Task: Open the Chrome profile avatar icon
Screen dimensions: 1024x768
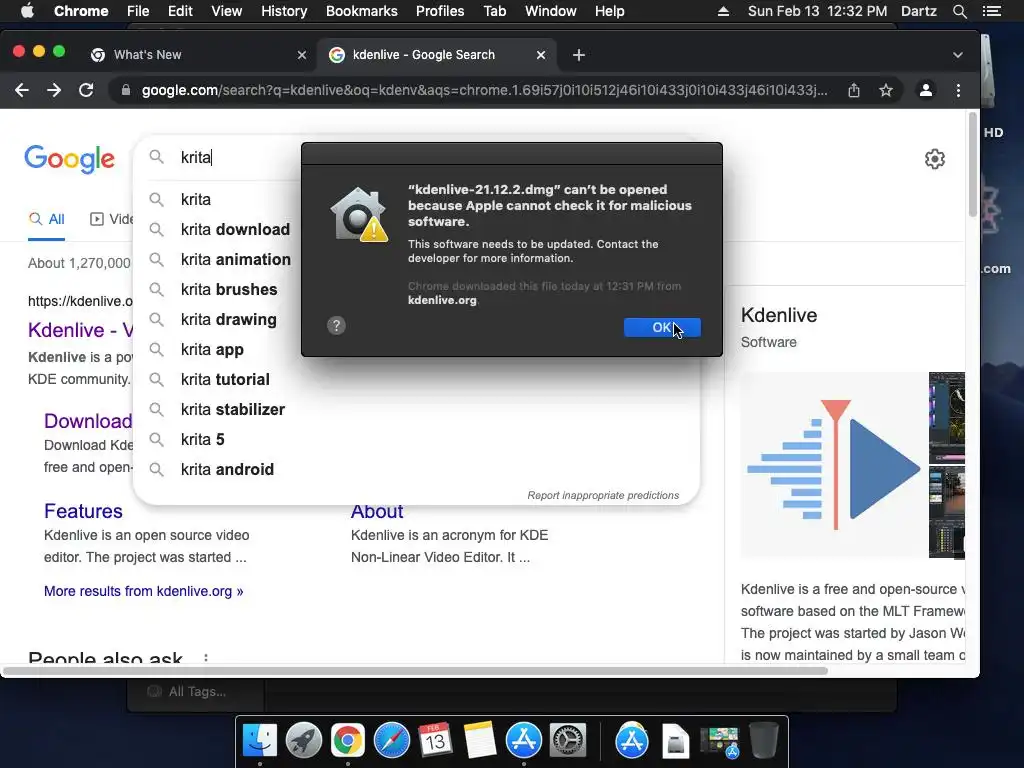Action: click(x=925, y=90)
